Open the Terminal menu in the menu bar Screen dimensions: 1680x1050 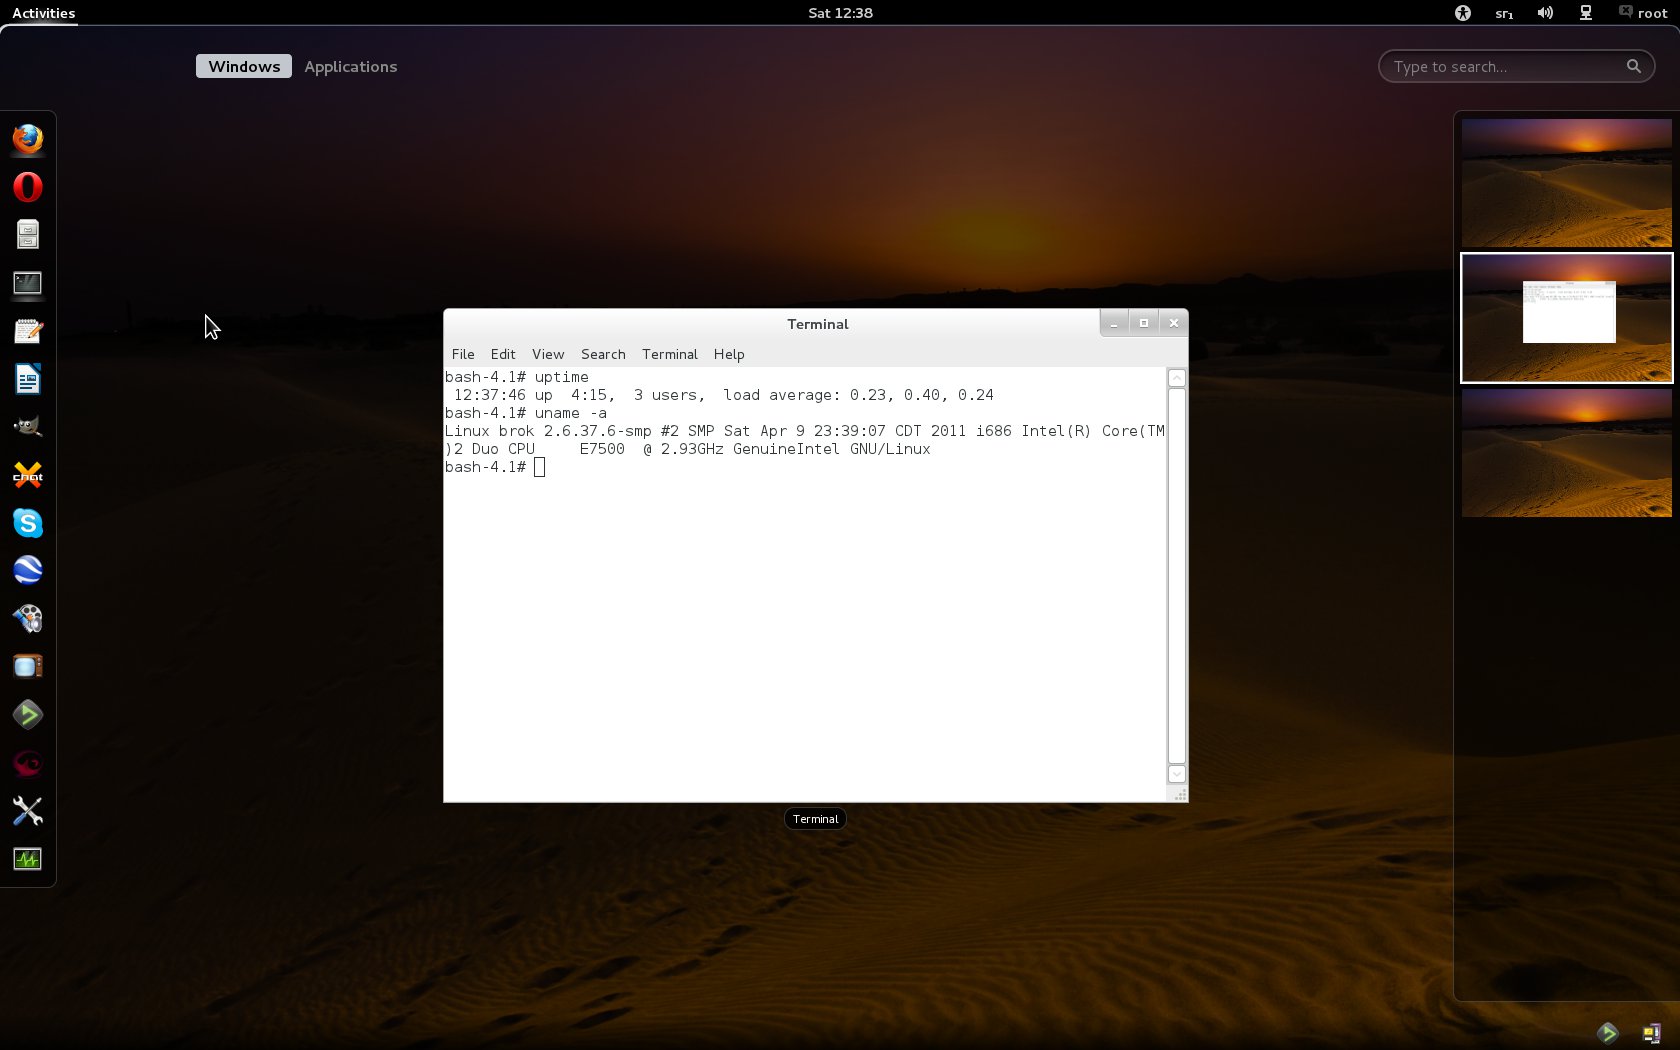tap(669, 354)
